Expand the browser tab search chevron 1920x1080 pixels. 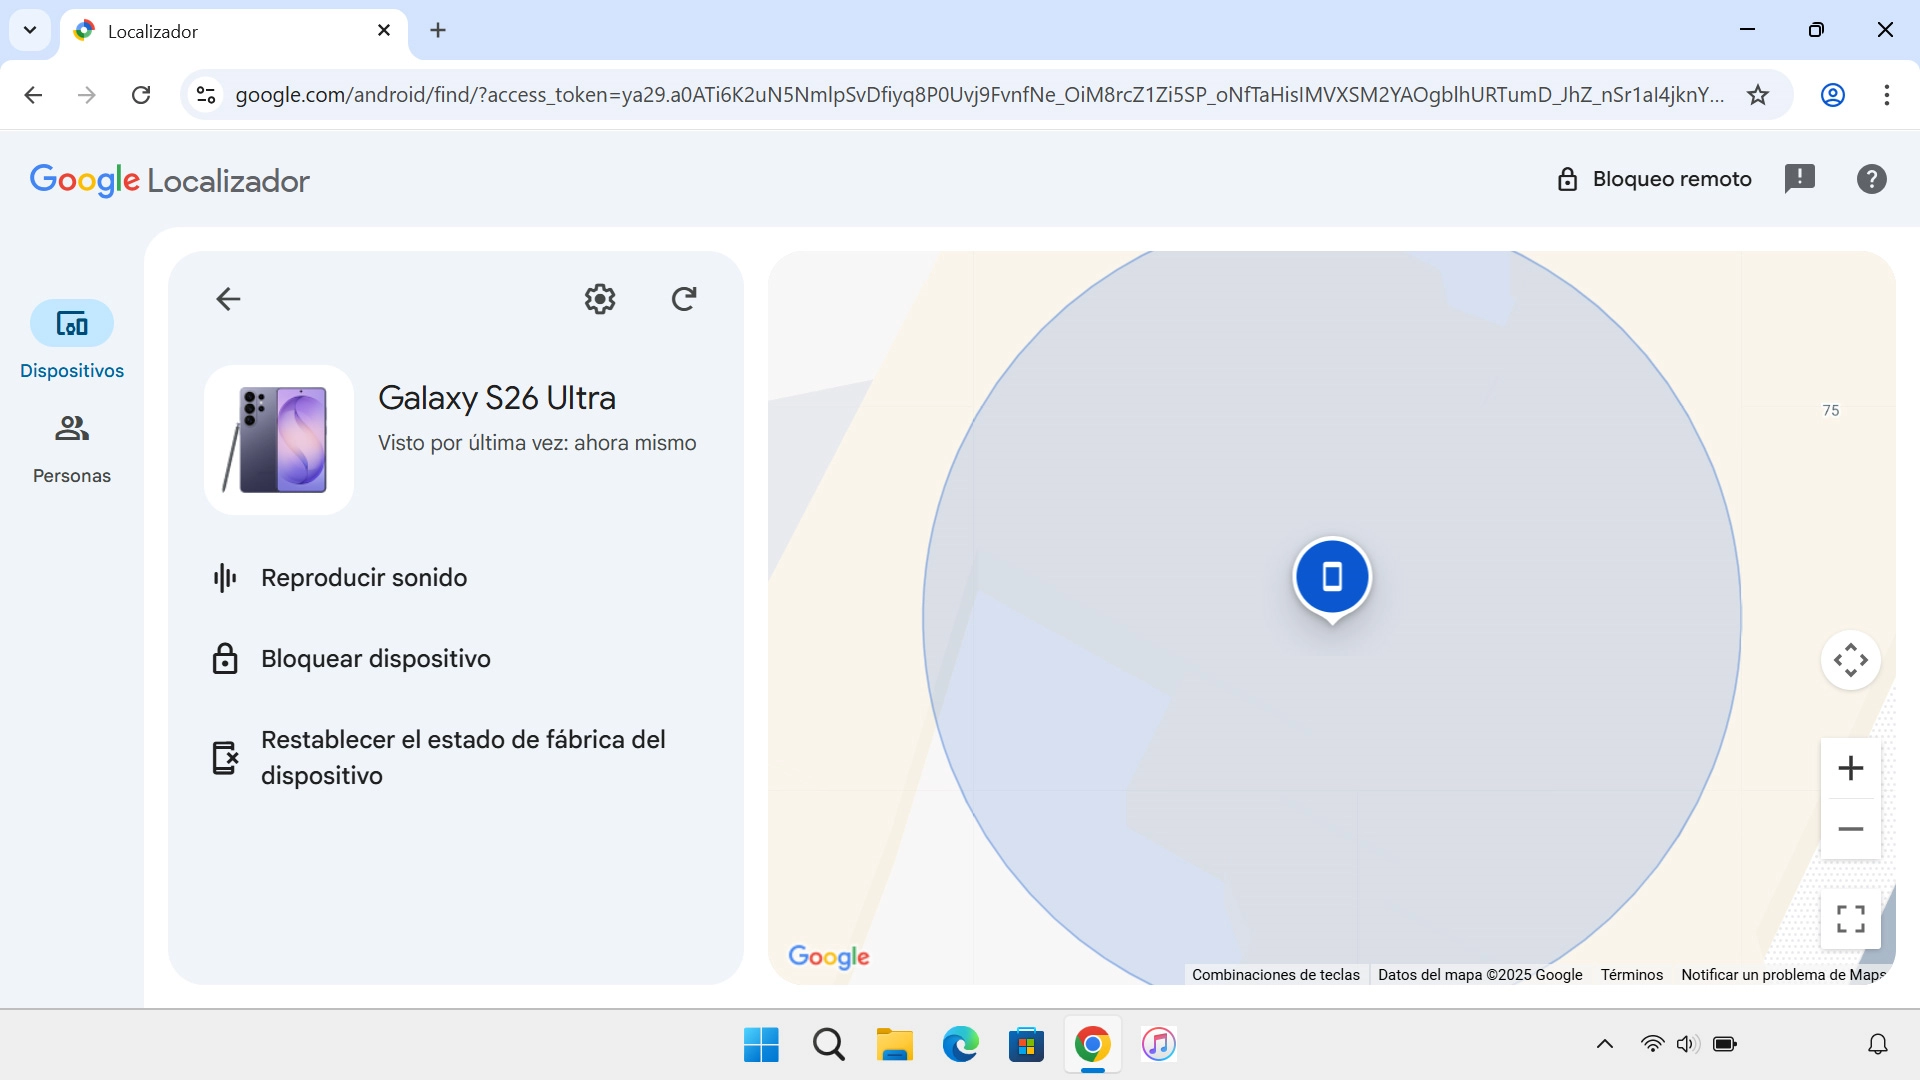pyautogui.click(x=29, y=30)
